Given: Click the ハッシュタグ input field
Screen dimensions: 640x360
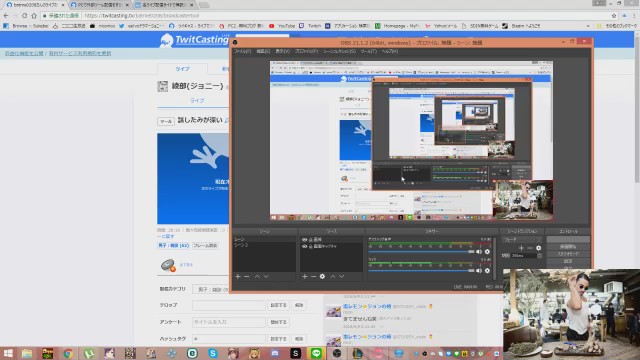Looking at the screenshot, I should [229, 339].
